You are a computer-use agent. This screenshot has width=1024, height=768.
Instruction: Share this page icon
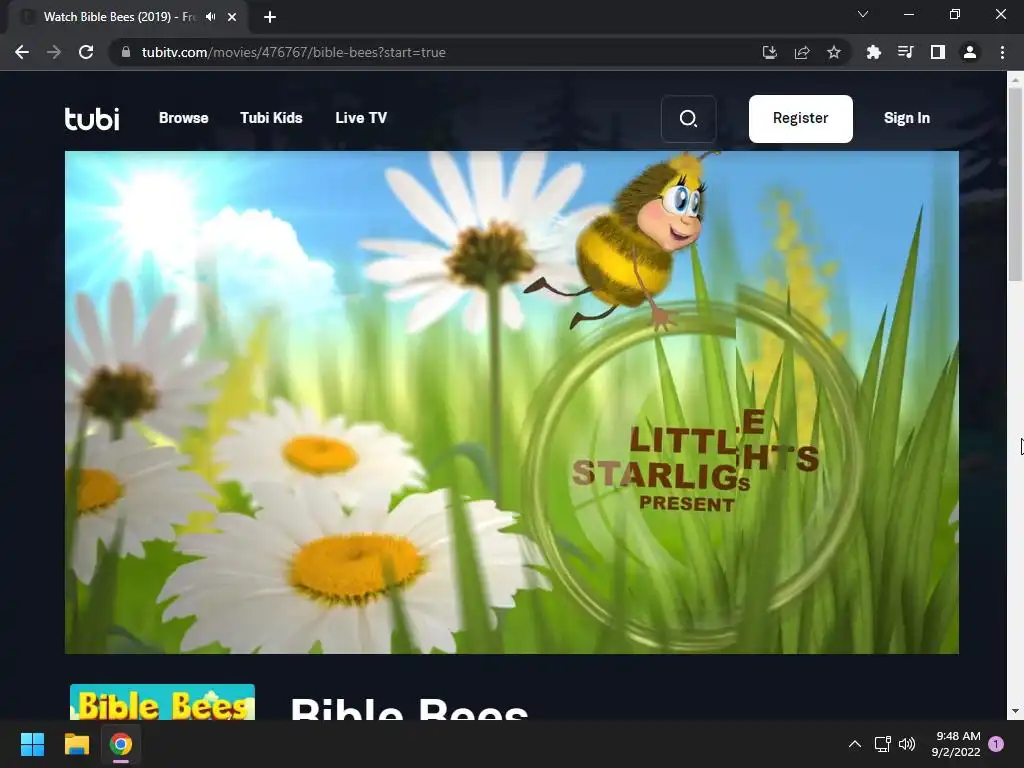click(802, 52)
